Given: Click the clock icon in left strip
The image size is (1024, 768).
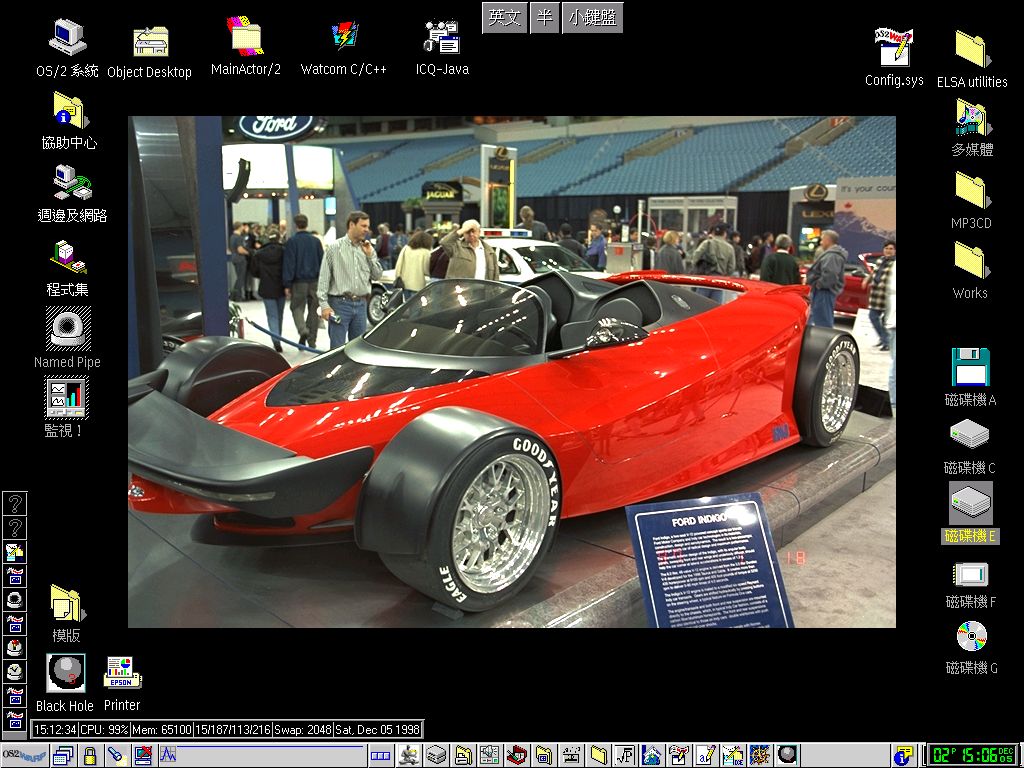Looking at the screenshot, I should point(15,671).
